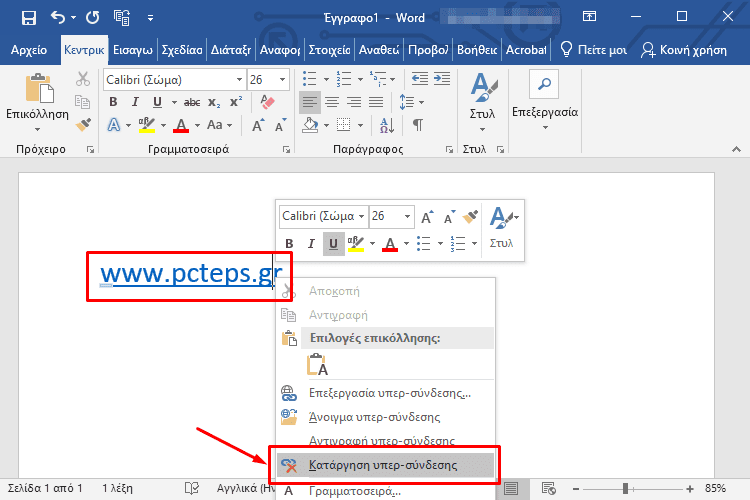750x500 pixels.
Task: Toggle justify alignment
Action: (x=376, y=102)
